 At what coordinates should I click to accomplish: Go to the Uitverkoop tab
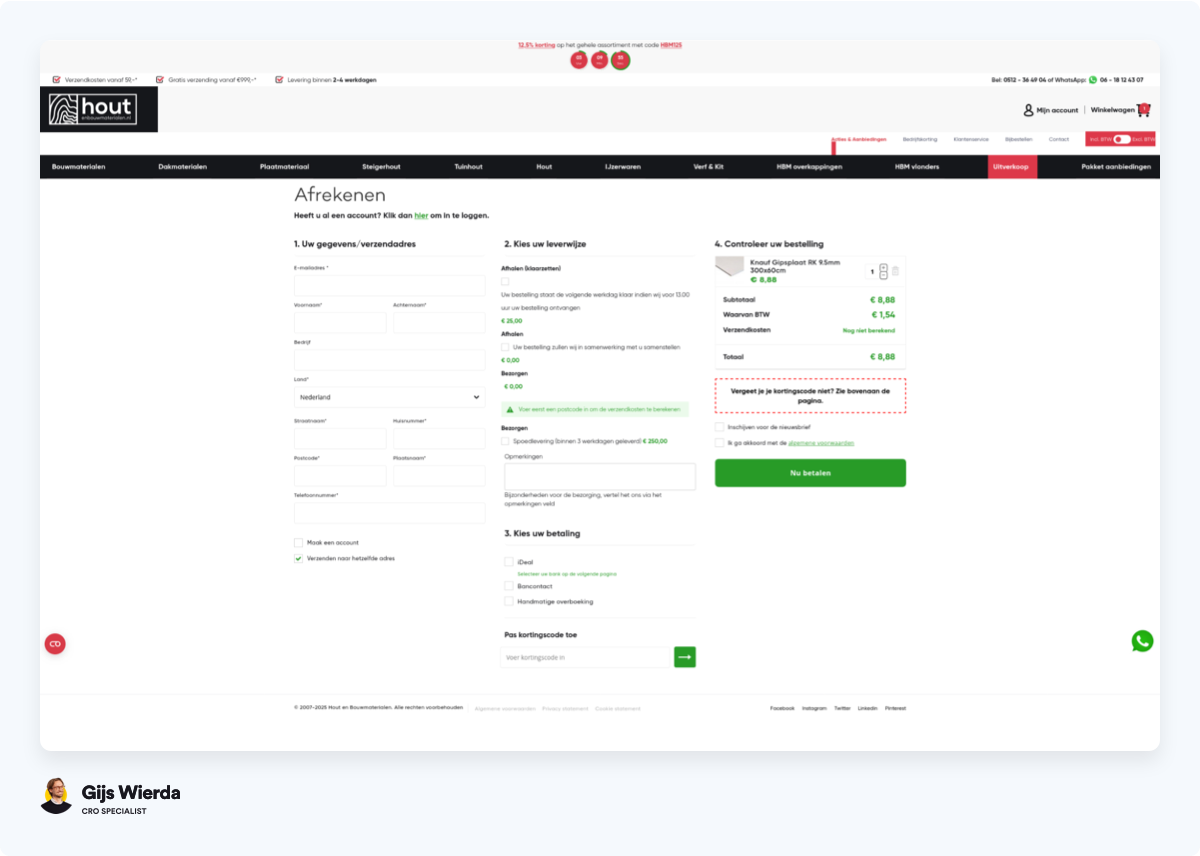pos(1013,167)
